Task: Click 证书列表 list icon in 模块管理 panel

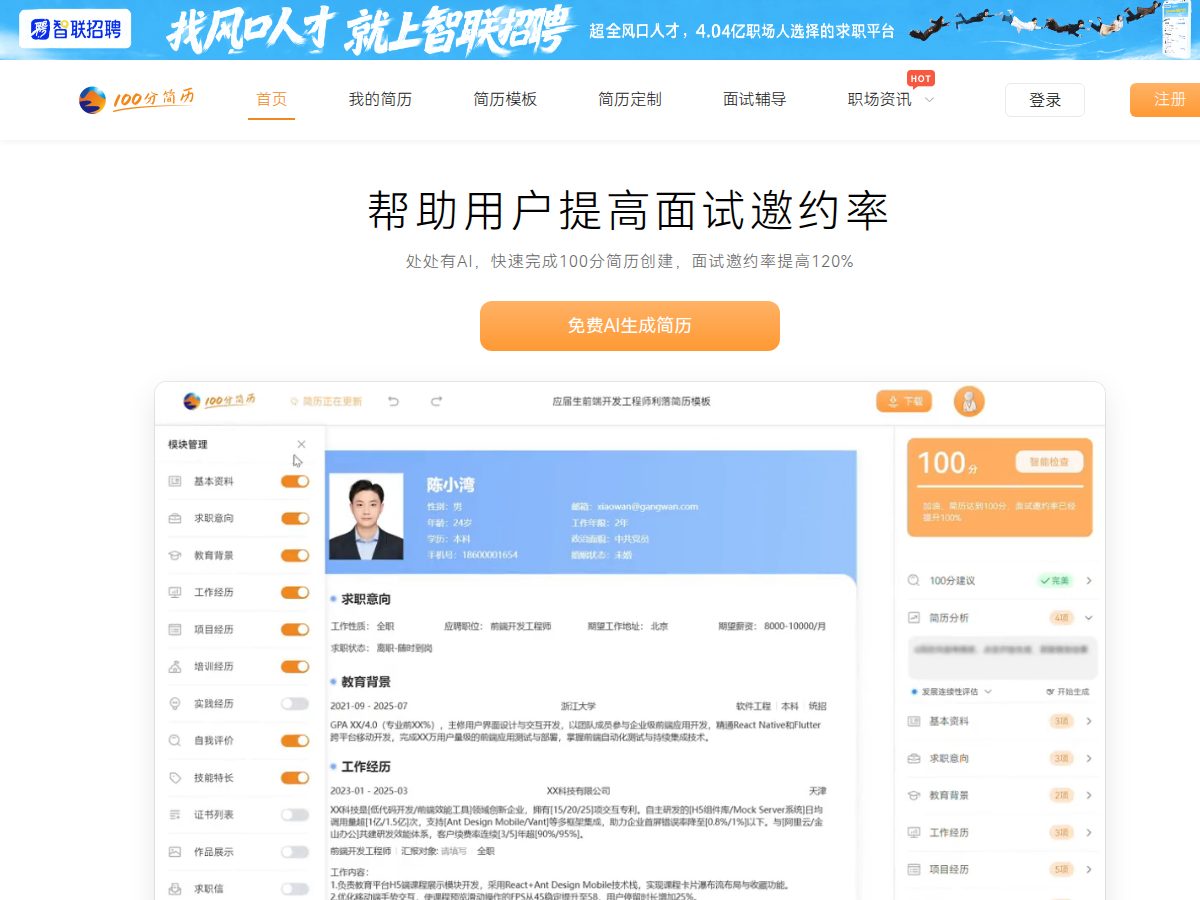Action: [x=175, y=814]
